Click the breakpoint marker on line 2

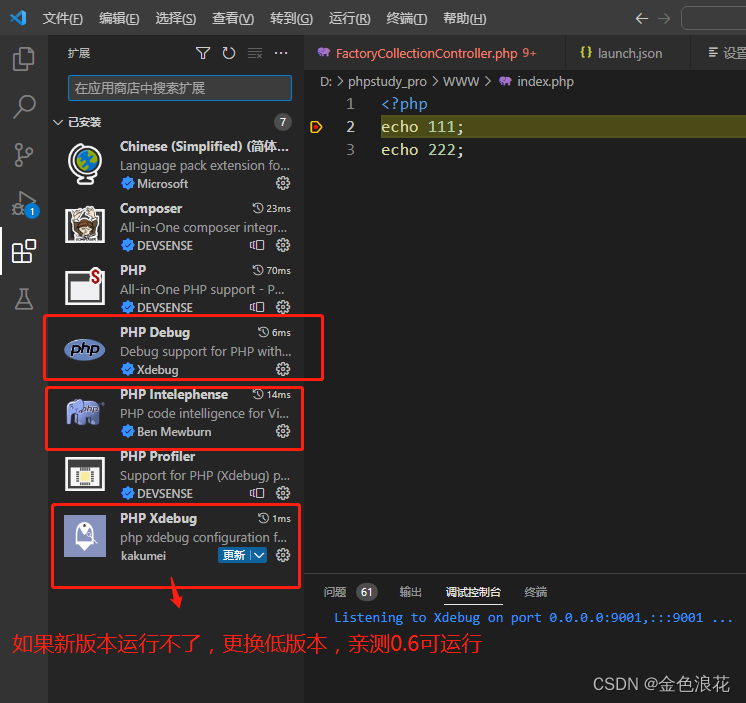316,127
